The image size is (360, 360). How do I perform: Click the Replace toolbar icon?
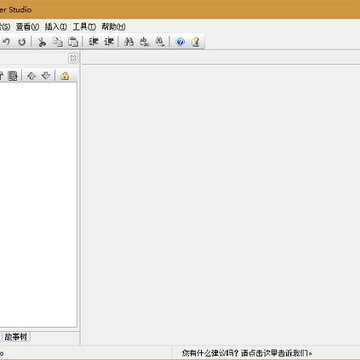tap(160, 42)
